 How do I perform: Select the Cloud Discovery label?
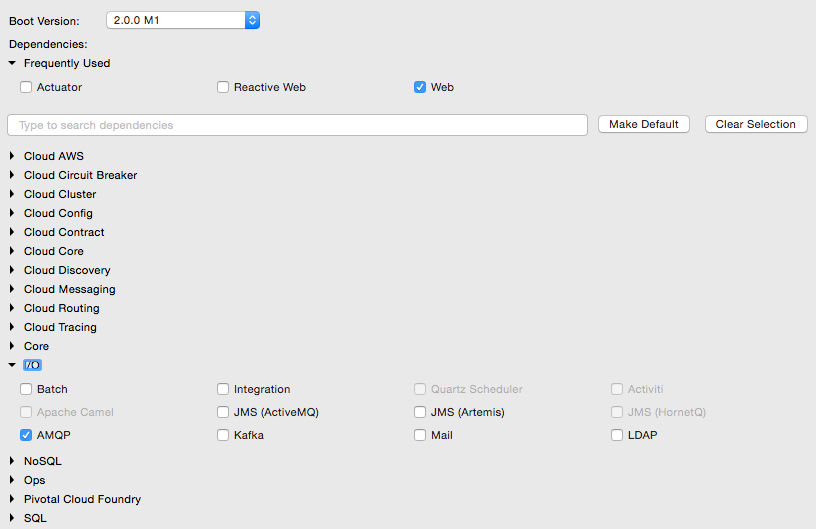click(x=67, y=270)
